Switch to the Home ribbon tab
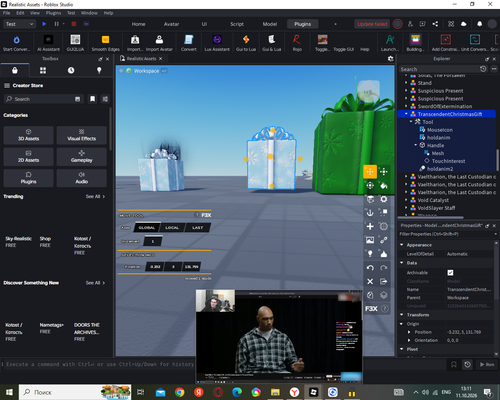Viewport: 500px width, 400px height. 138,24
